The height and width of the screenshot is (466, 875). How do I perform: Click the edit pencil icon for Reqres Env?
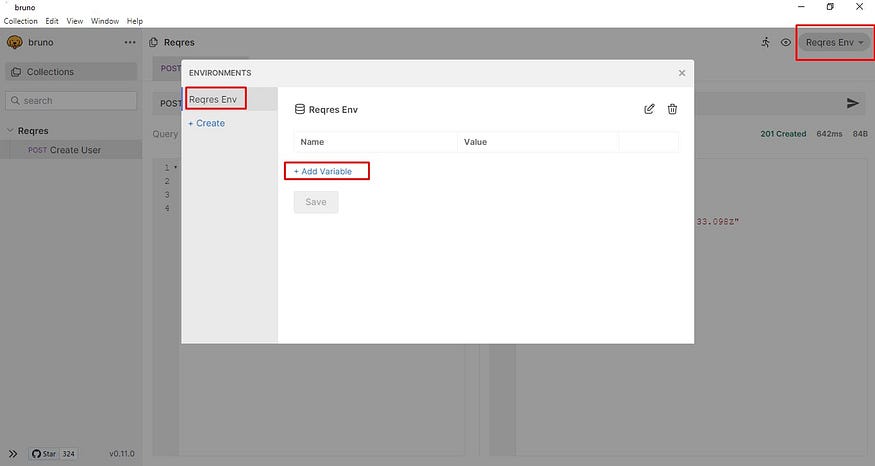coord(649,109)
